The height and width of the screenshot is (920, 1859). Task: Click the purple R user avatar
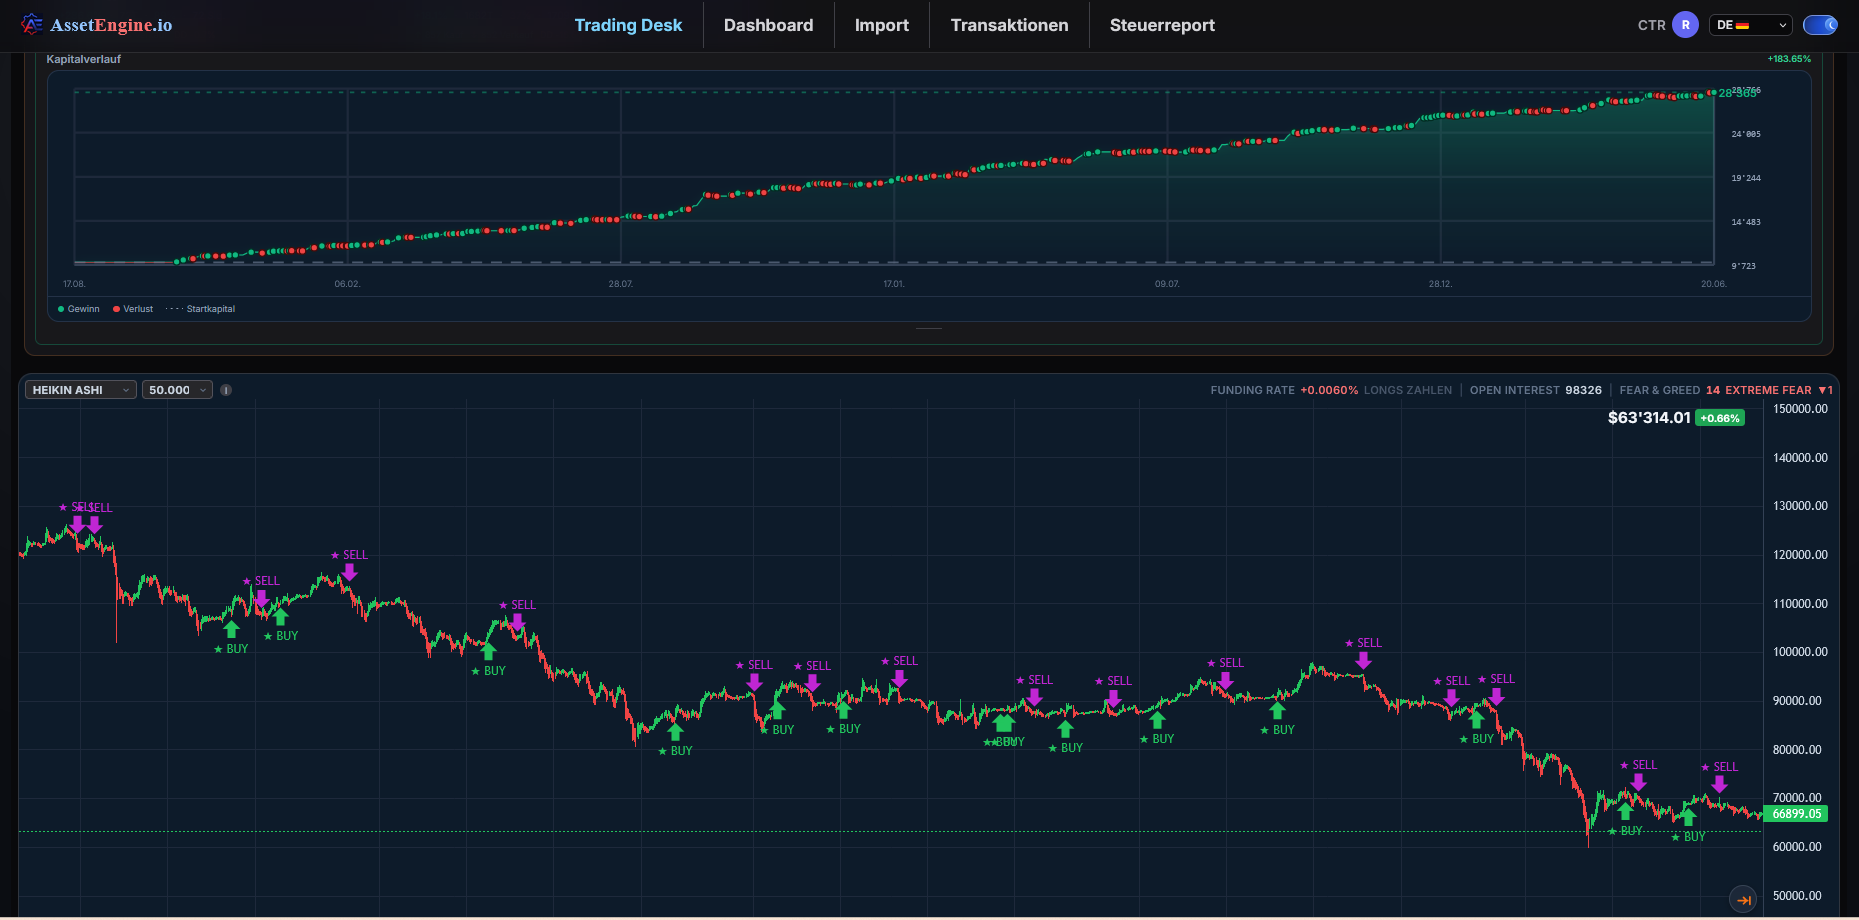1685,25
